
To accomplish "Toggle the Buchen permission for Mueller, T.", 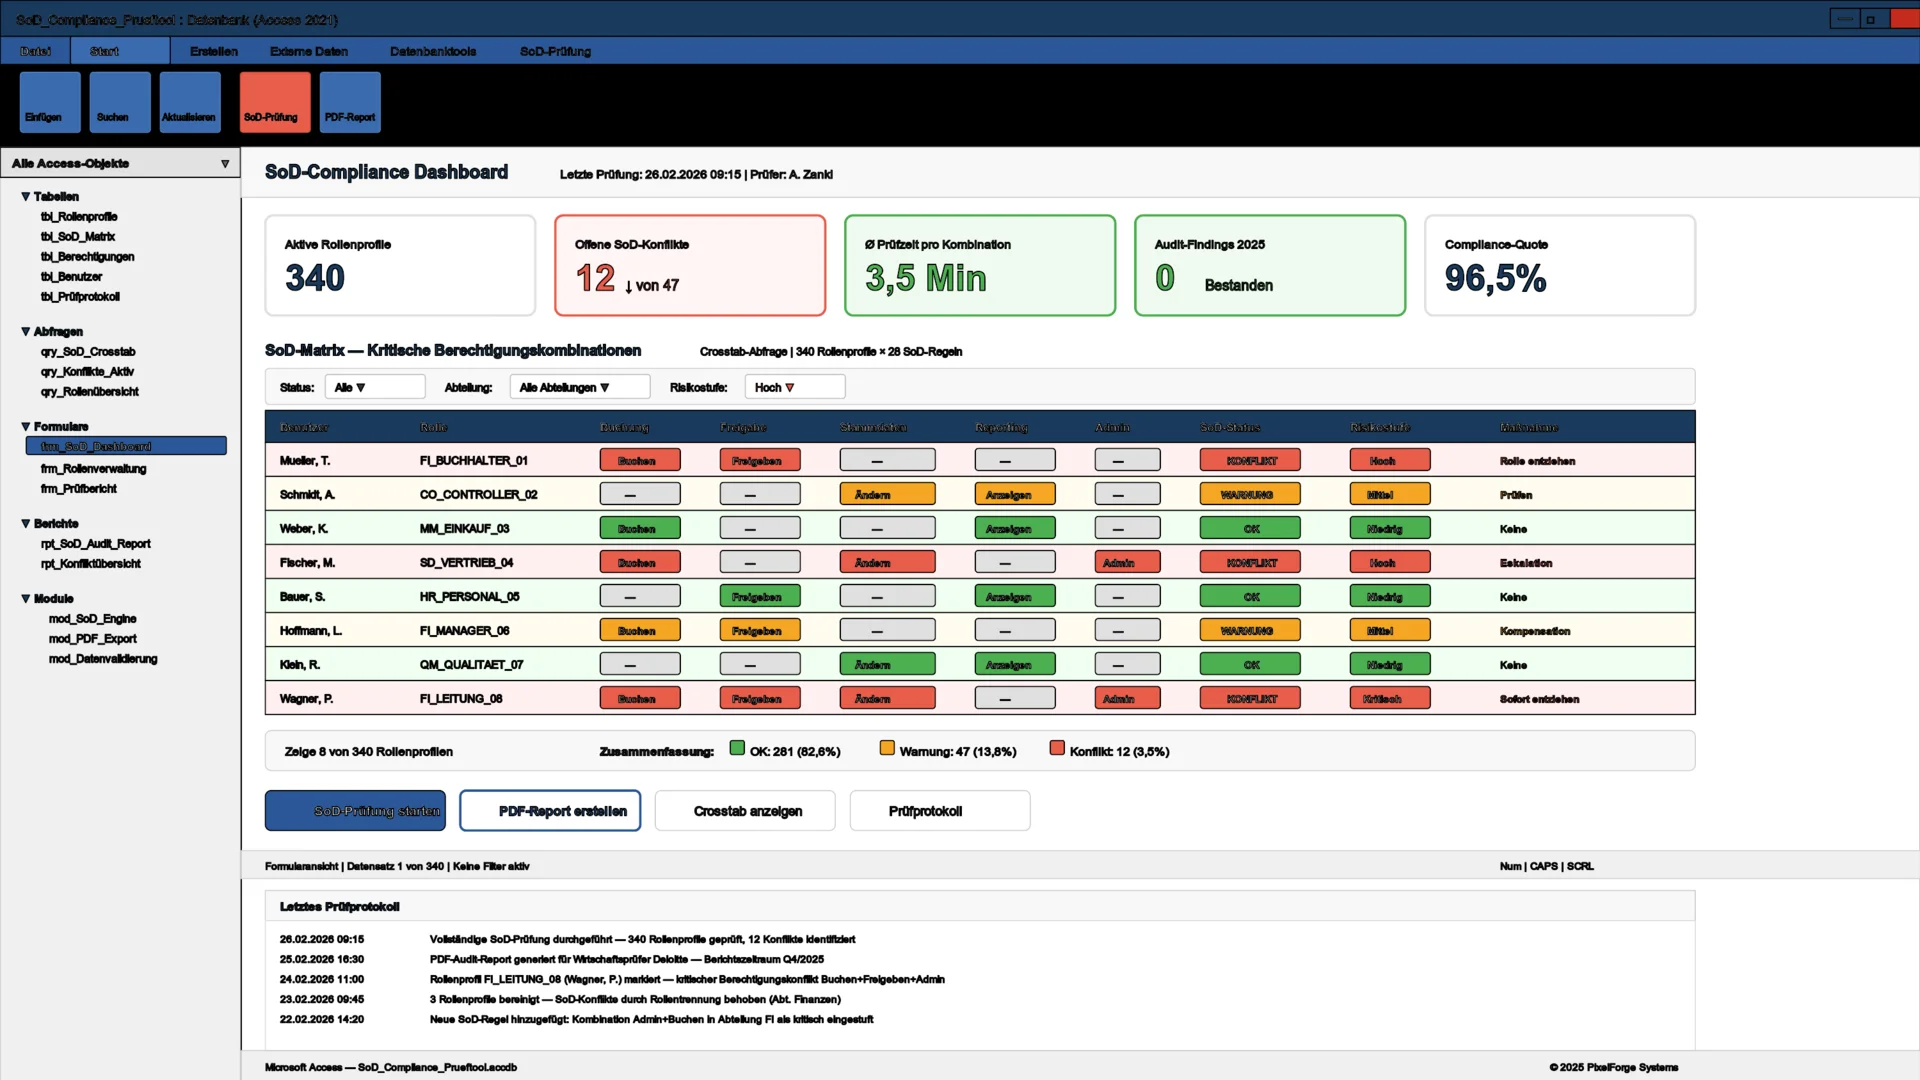I will coord(639,459).
